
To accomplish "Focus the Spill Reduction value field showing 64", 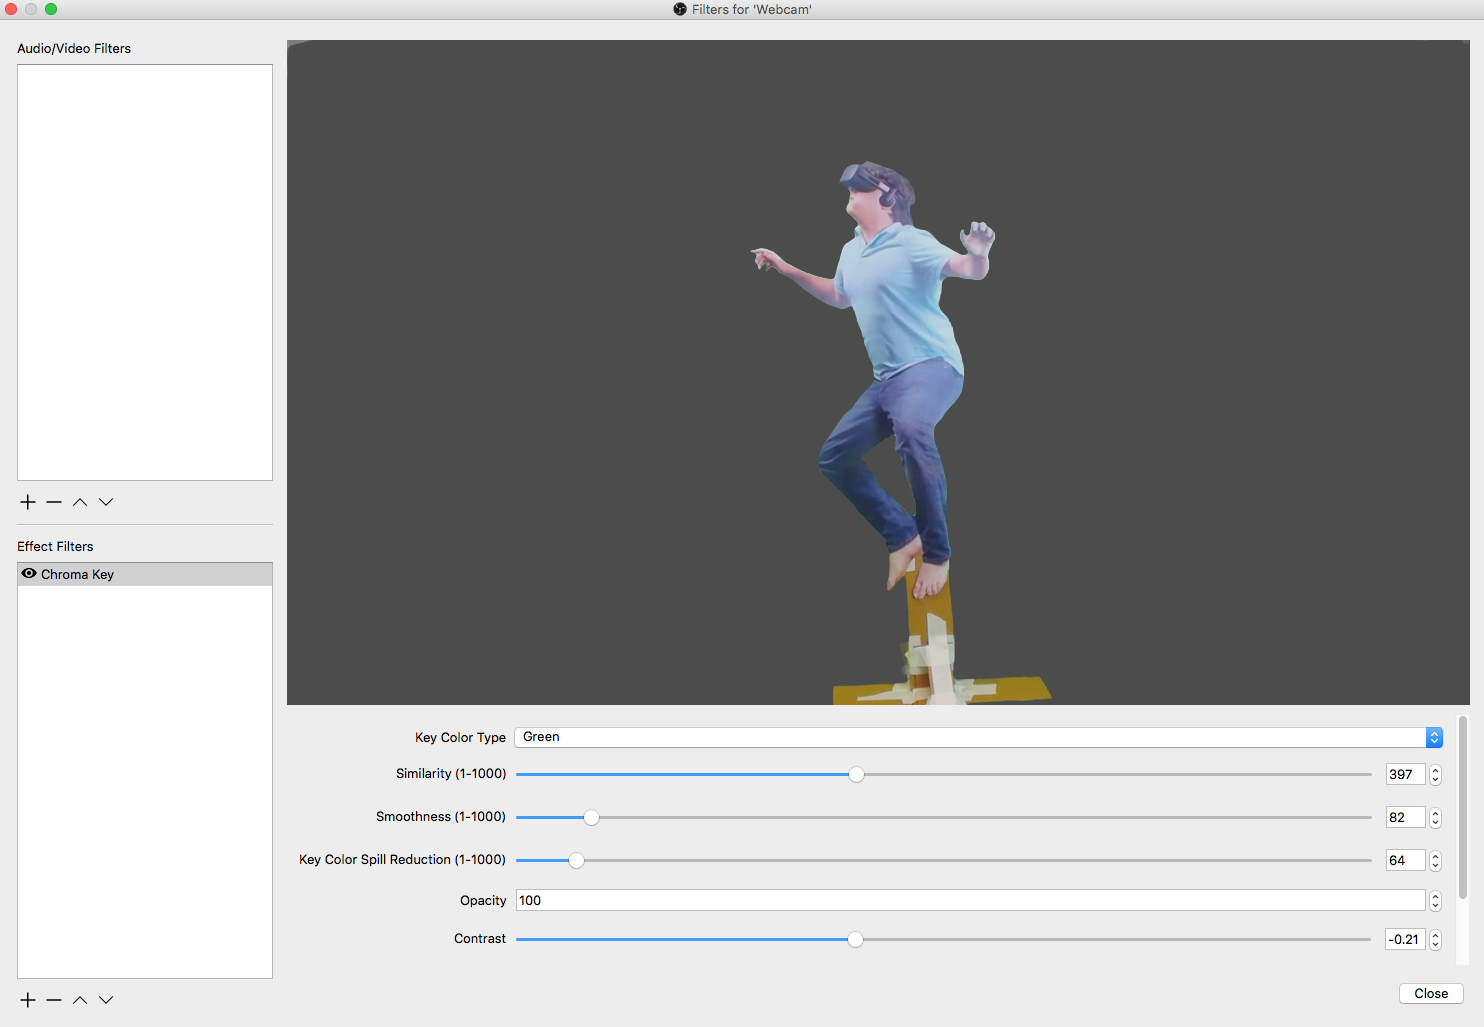I will pyautogui.click(x=1405, y=860).
